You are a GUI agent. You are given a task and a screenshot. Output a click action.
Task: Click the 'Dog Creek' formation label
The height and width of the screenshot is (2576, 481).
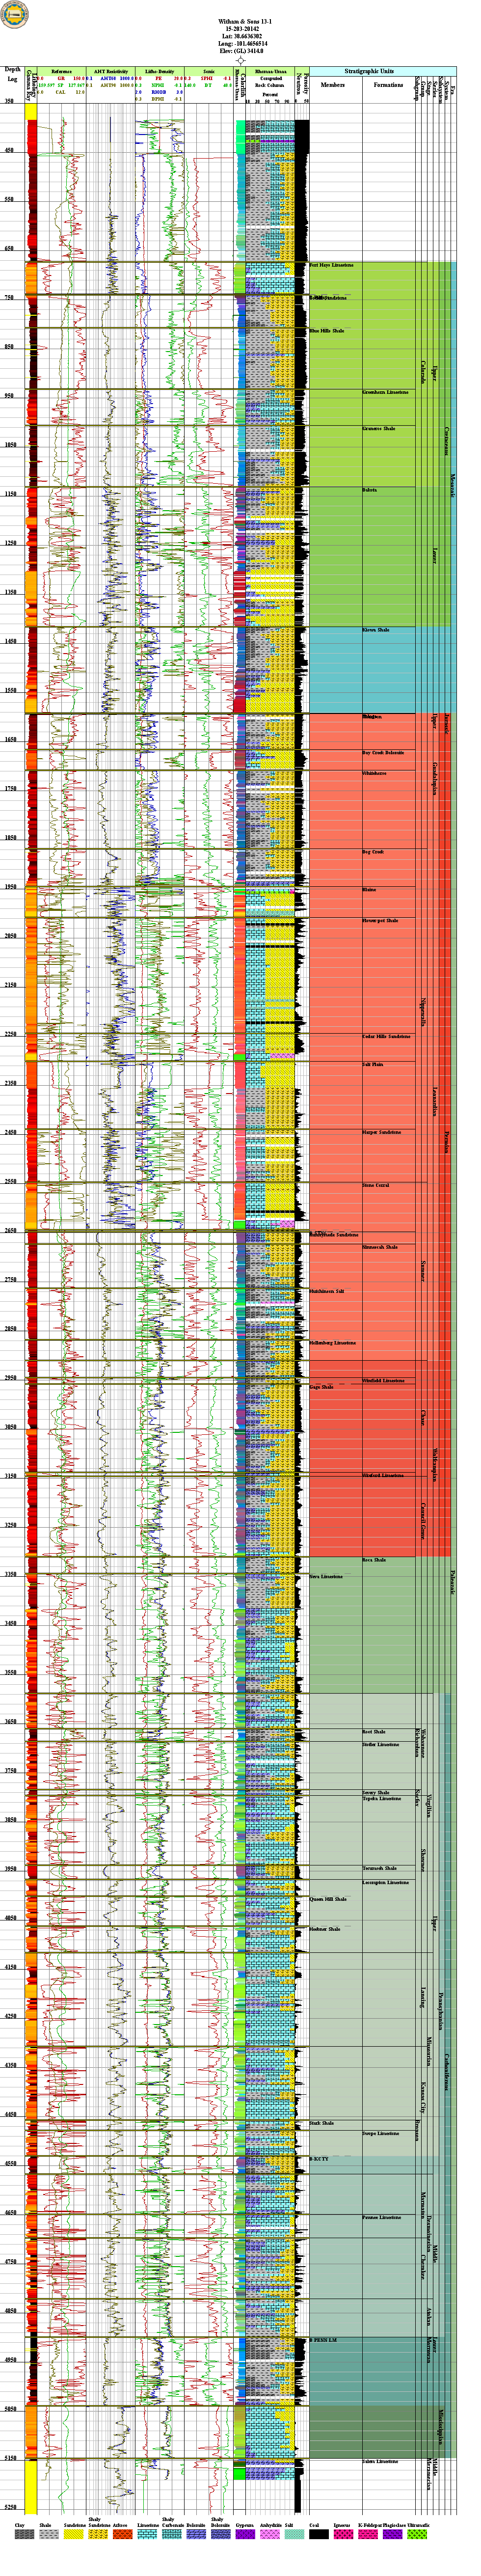(x=372, y=852)
